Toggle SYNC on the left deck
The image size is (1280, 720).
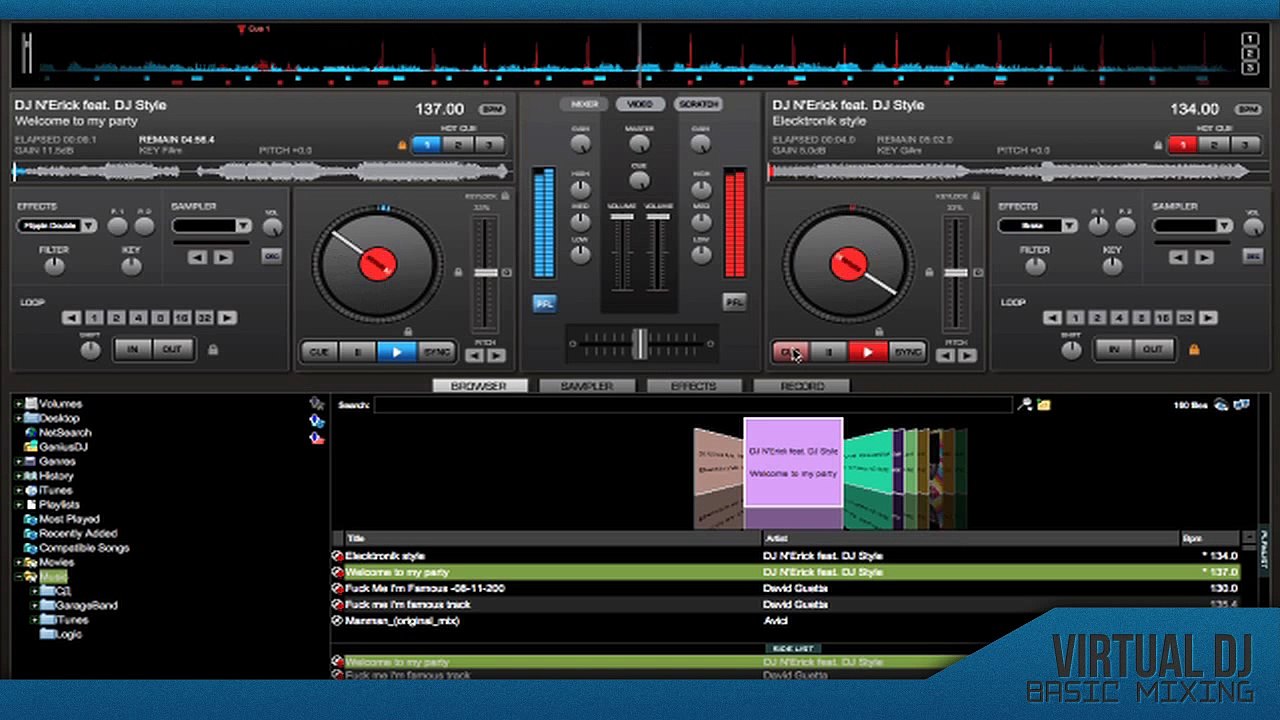(x=437, y=352)
